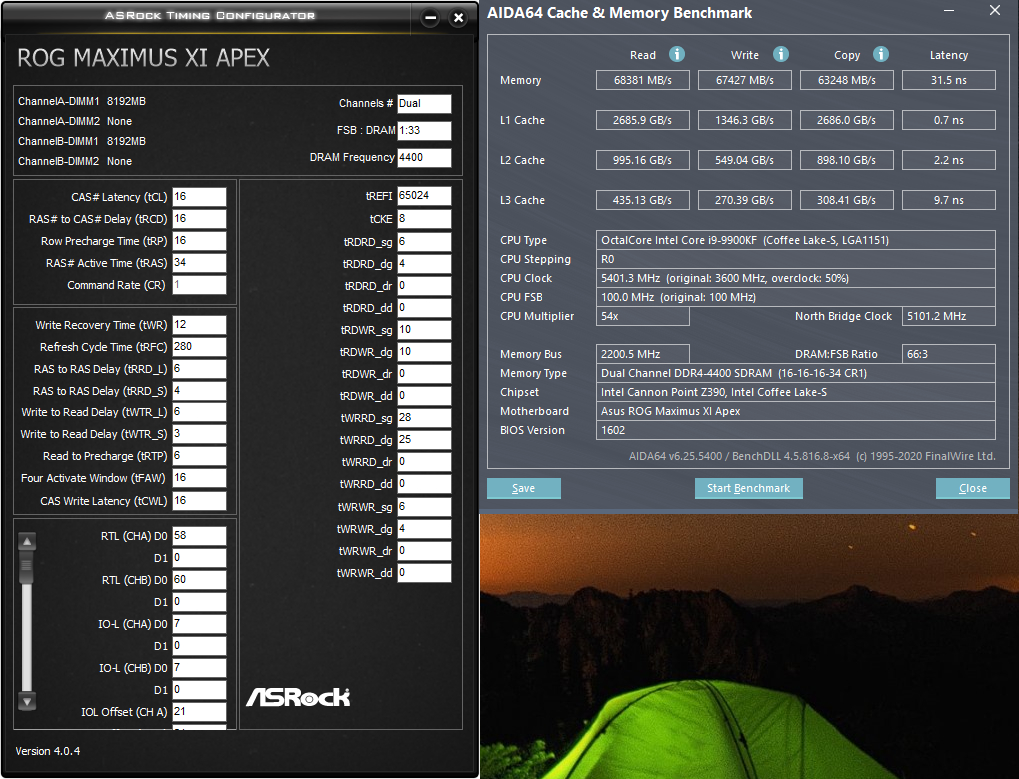The width and height of the screenshot is (1019, 779).
Task: Click the DRAM:FSB Ratio value 66:3
Action: click(x=948, y=354)
